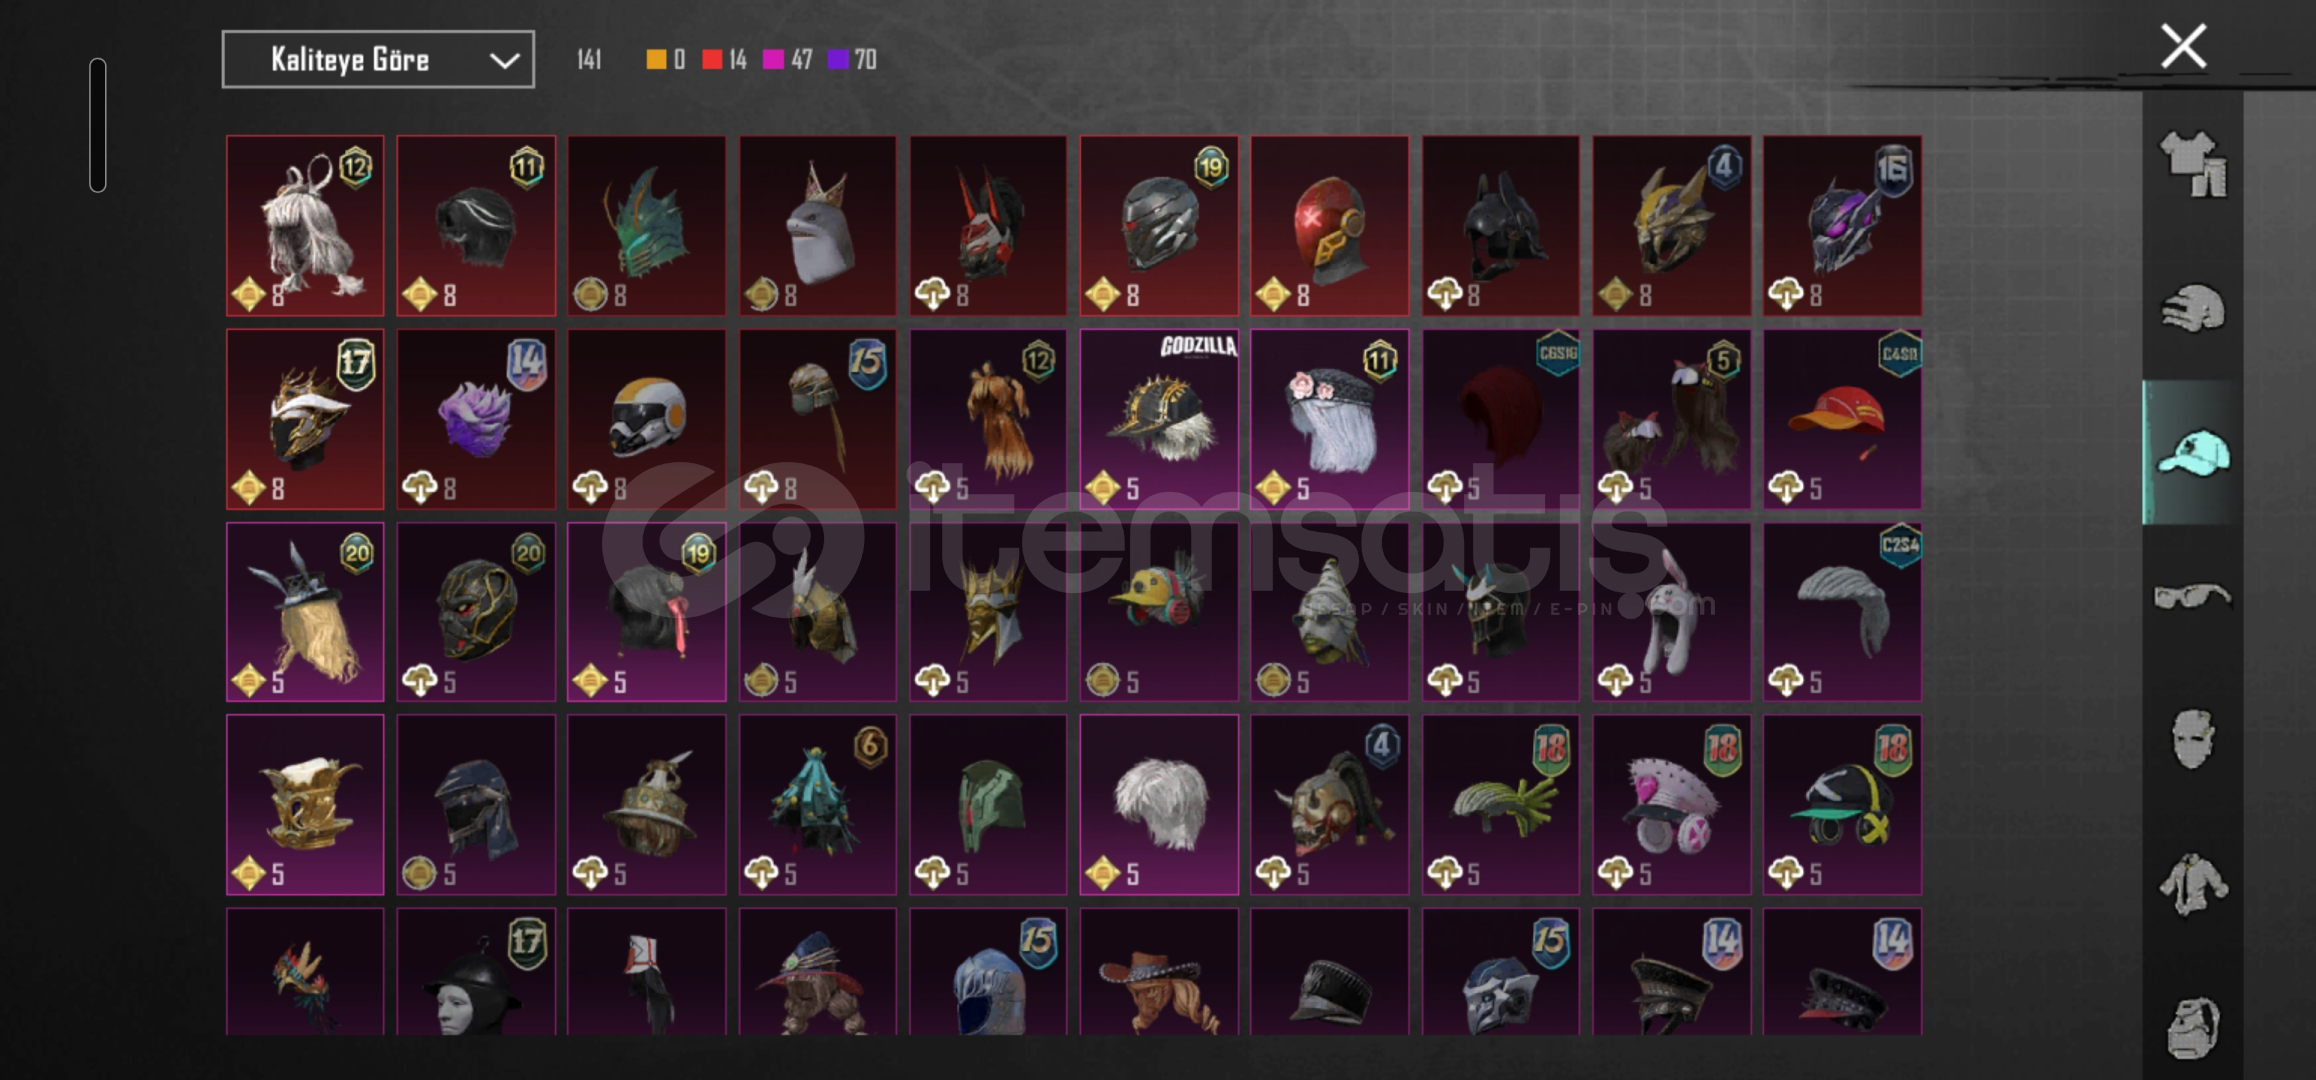Choose the red cap with C4S11 badge

(1842, 419)
